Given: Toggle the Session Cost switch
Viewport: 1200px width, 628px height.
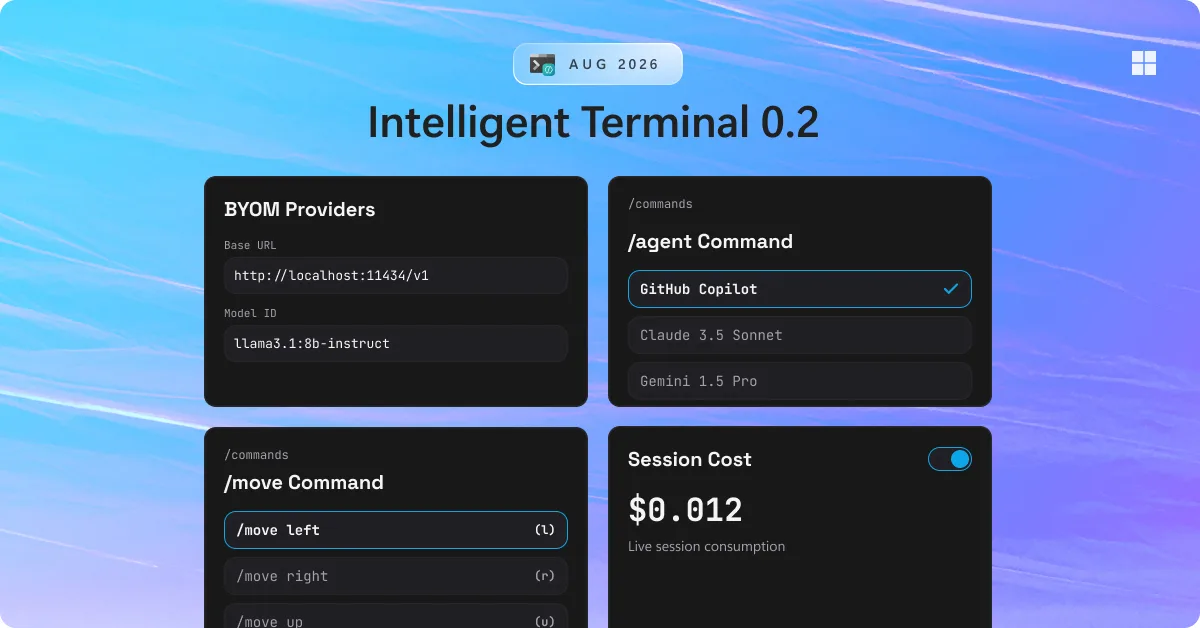Looking at the screenshot, I should [950, 459].
